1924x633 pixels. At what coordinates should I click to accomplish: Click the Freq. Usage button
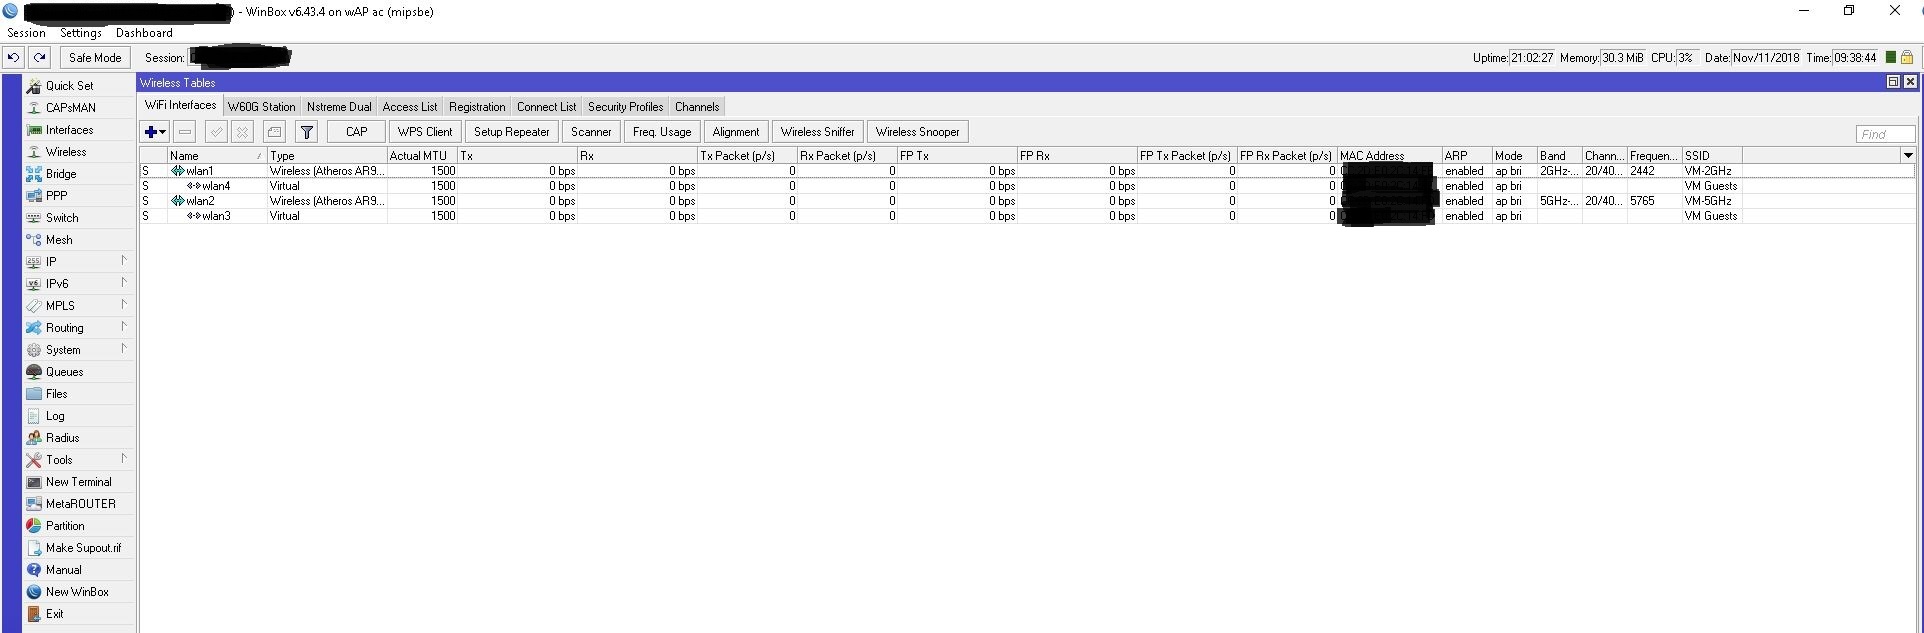662,132
